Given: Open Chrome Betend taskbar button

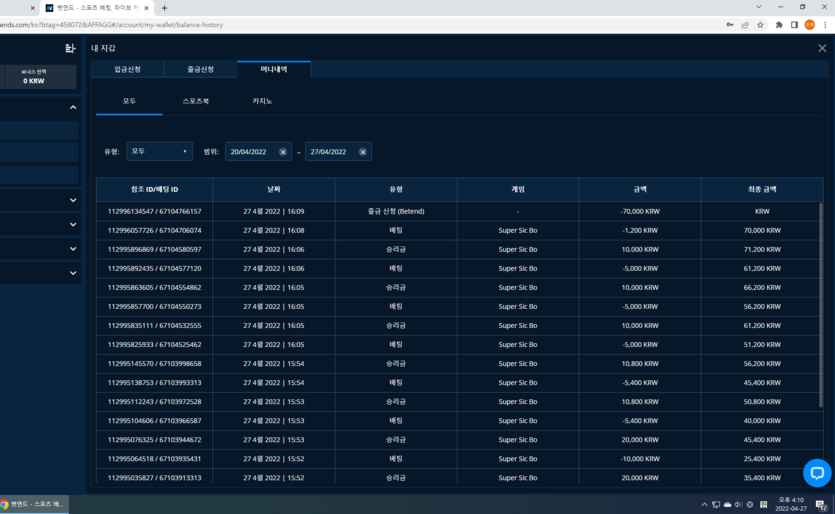Looking at the screenshot, I should (34, 504).
